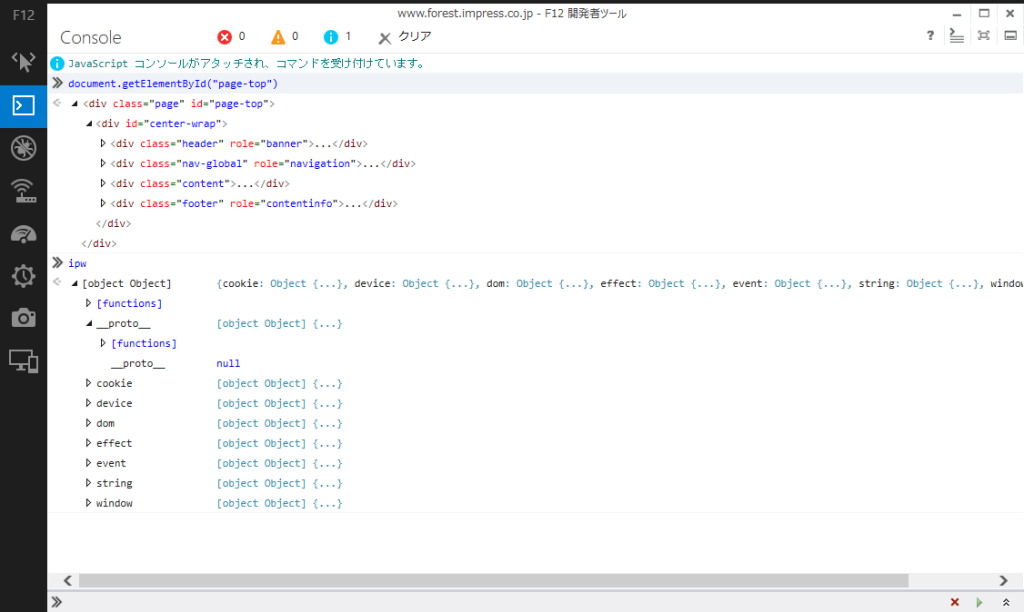Click the right arrow of horizontal scrollbar
This screenshot has height=612, width=1024.
[1003, 581]
